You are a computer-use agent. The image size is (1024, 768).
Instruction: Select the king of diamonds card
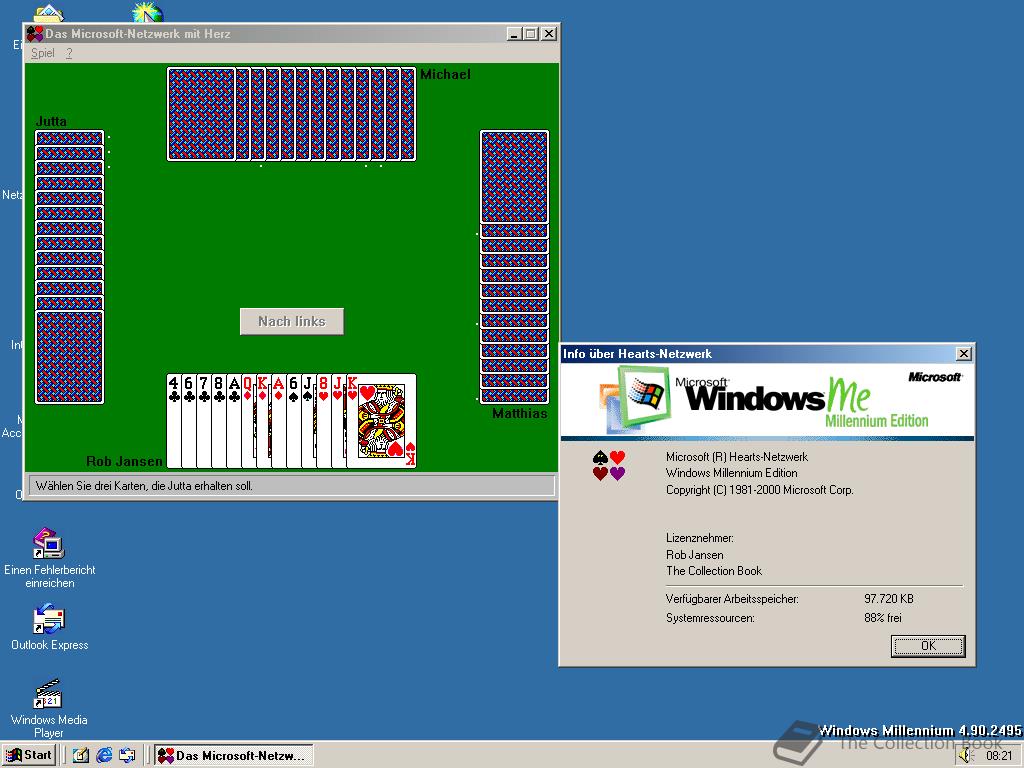pos(264,421)
